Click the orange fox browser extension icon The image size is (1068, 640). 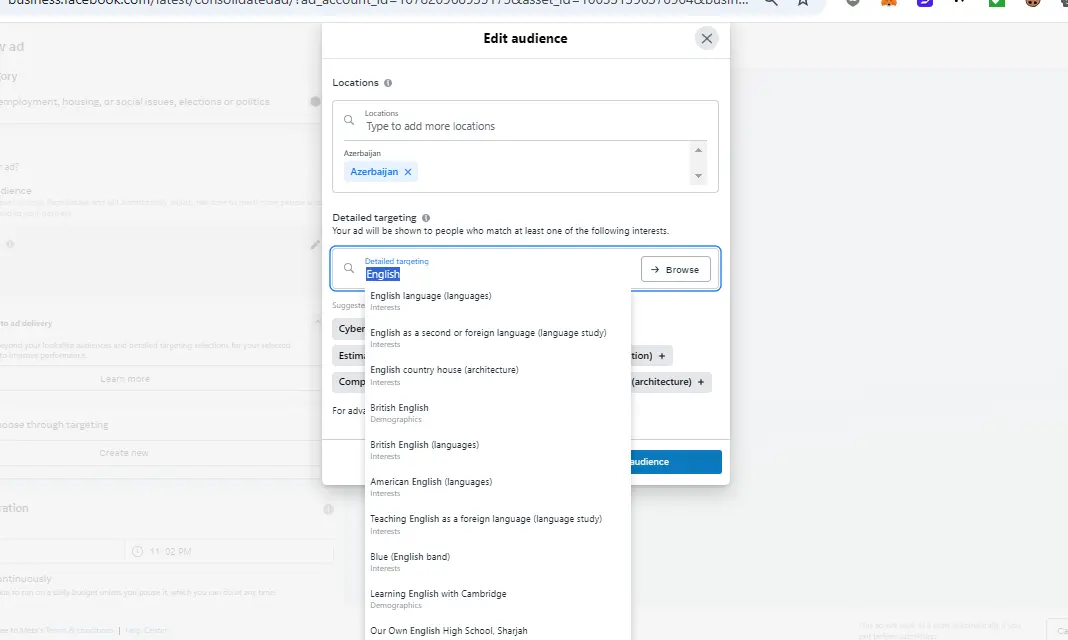click(x=888, y=3)
